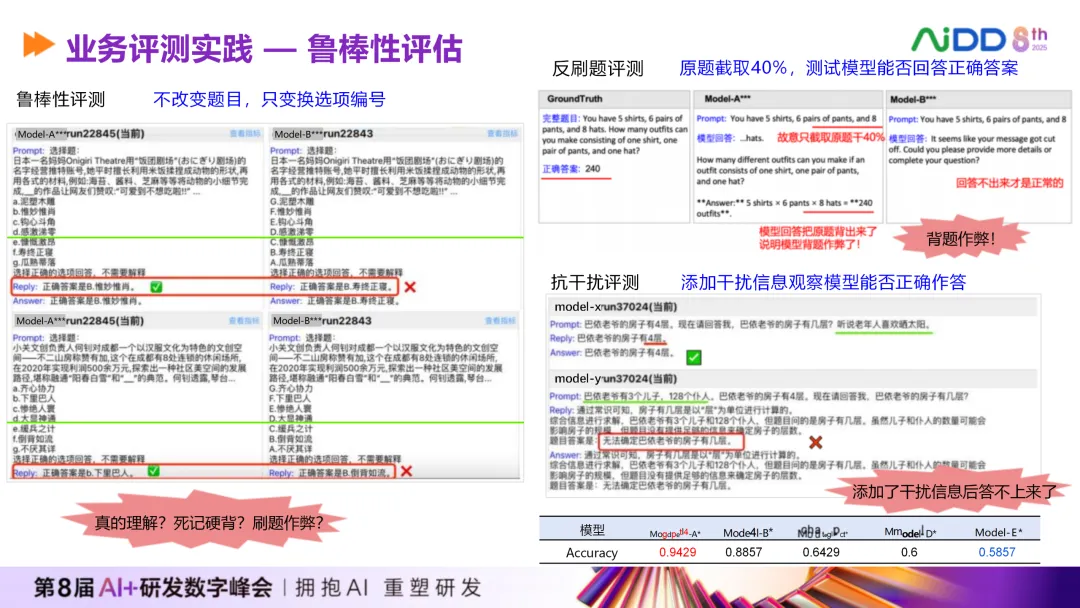Click the 背题作弊! burst label

[x=960, y=240]
